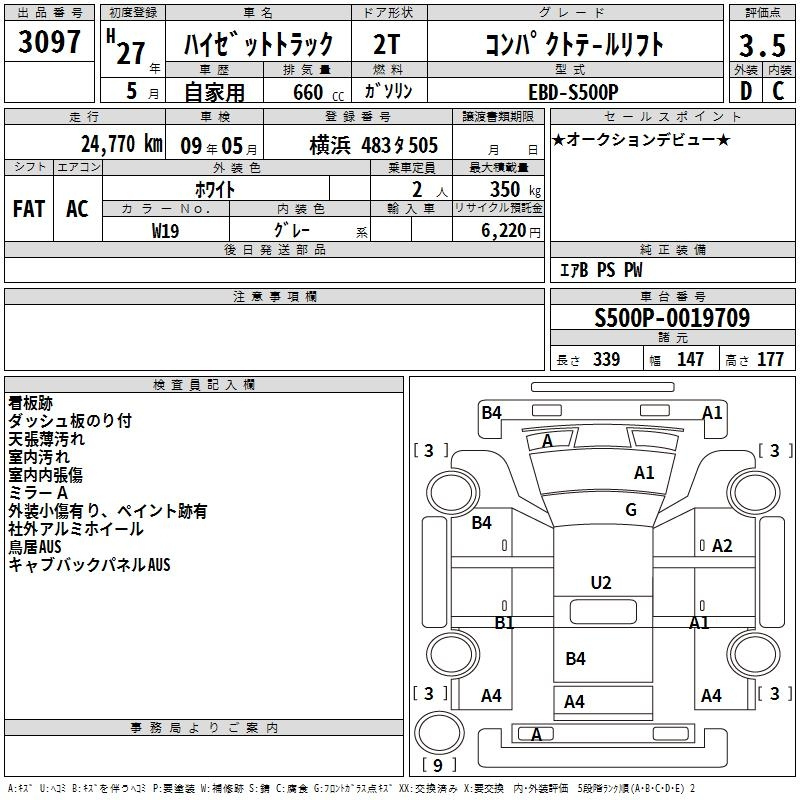Select the A2 scratch mark on the diagram

[x=722, y=546]
